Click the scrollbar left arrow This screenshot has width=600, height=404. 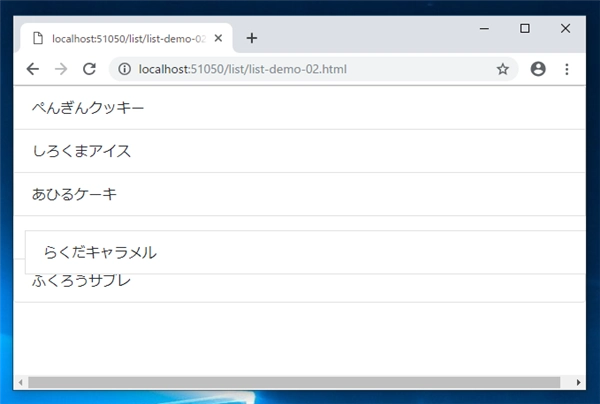pos(21,383)
